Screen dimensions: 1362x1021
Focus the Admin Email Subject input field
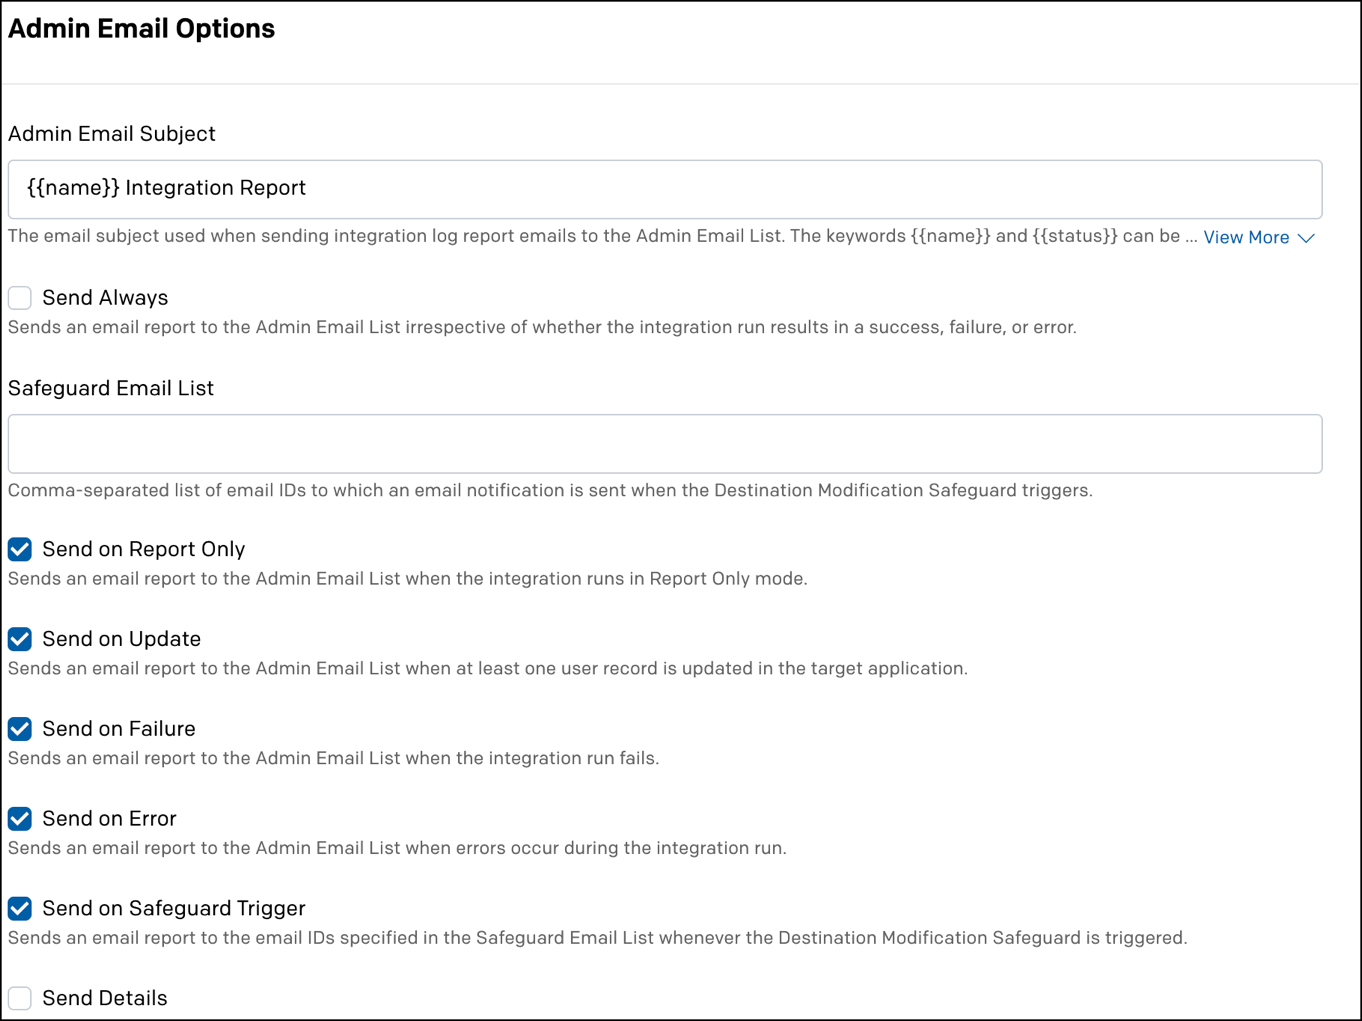[665, 189]
